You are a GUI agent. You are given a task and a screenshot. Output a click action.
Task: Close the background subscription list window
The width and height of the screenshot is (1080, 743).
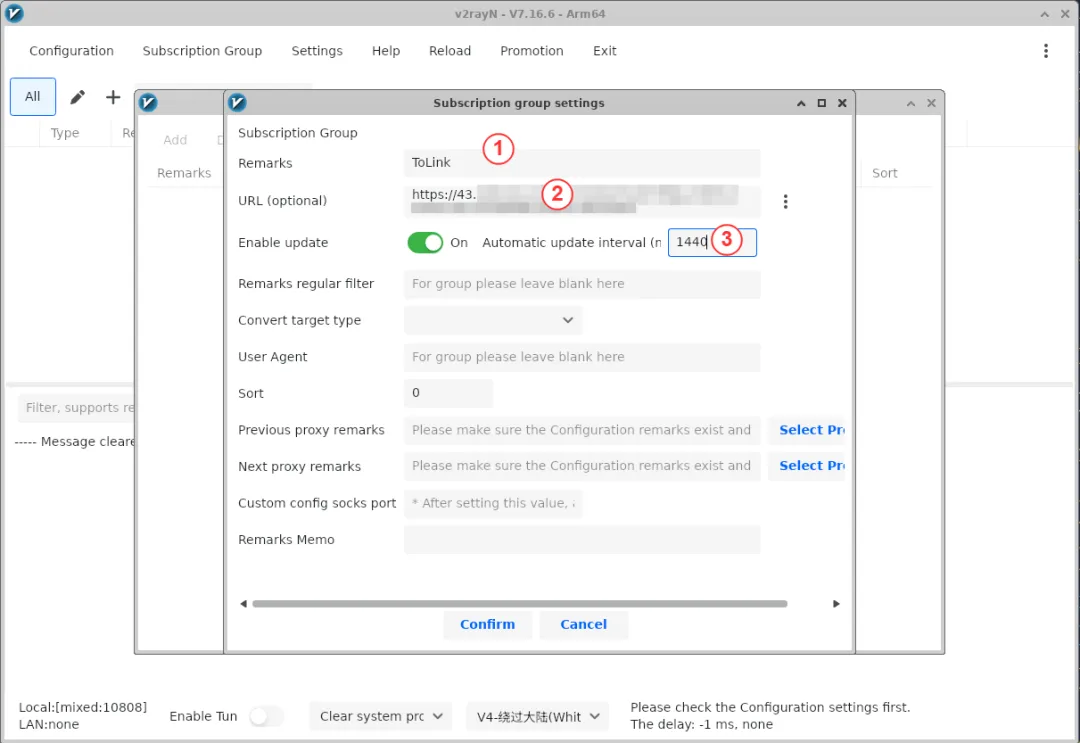pyautogui.click(x=931, y=103)
